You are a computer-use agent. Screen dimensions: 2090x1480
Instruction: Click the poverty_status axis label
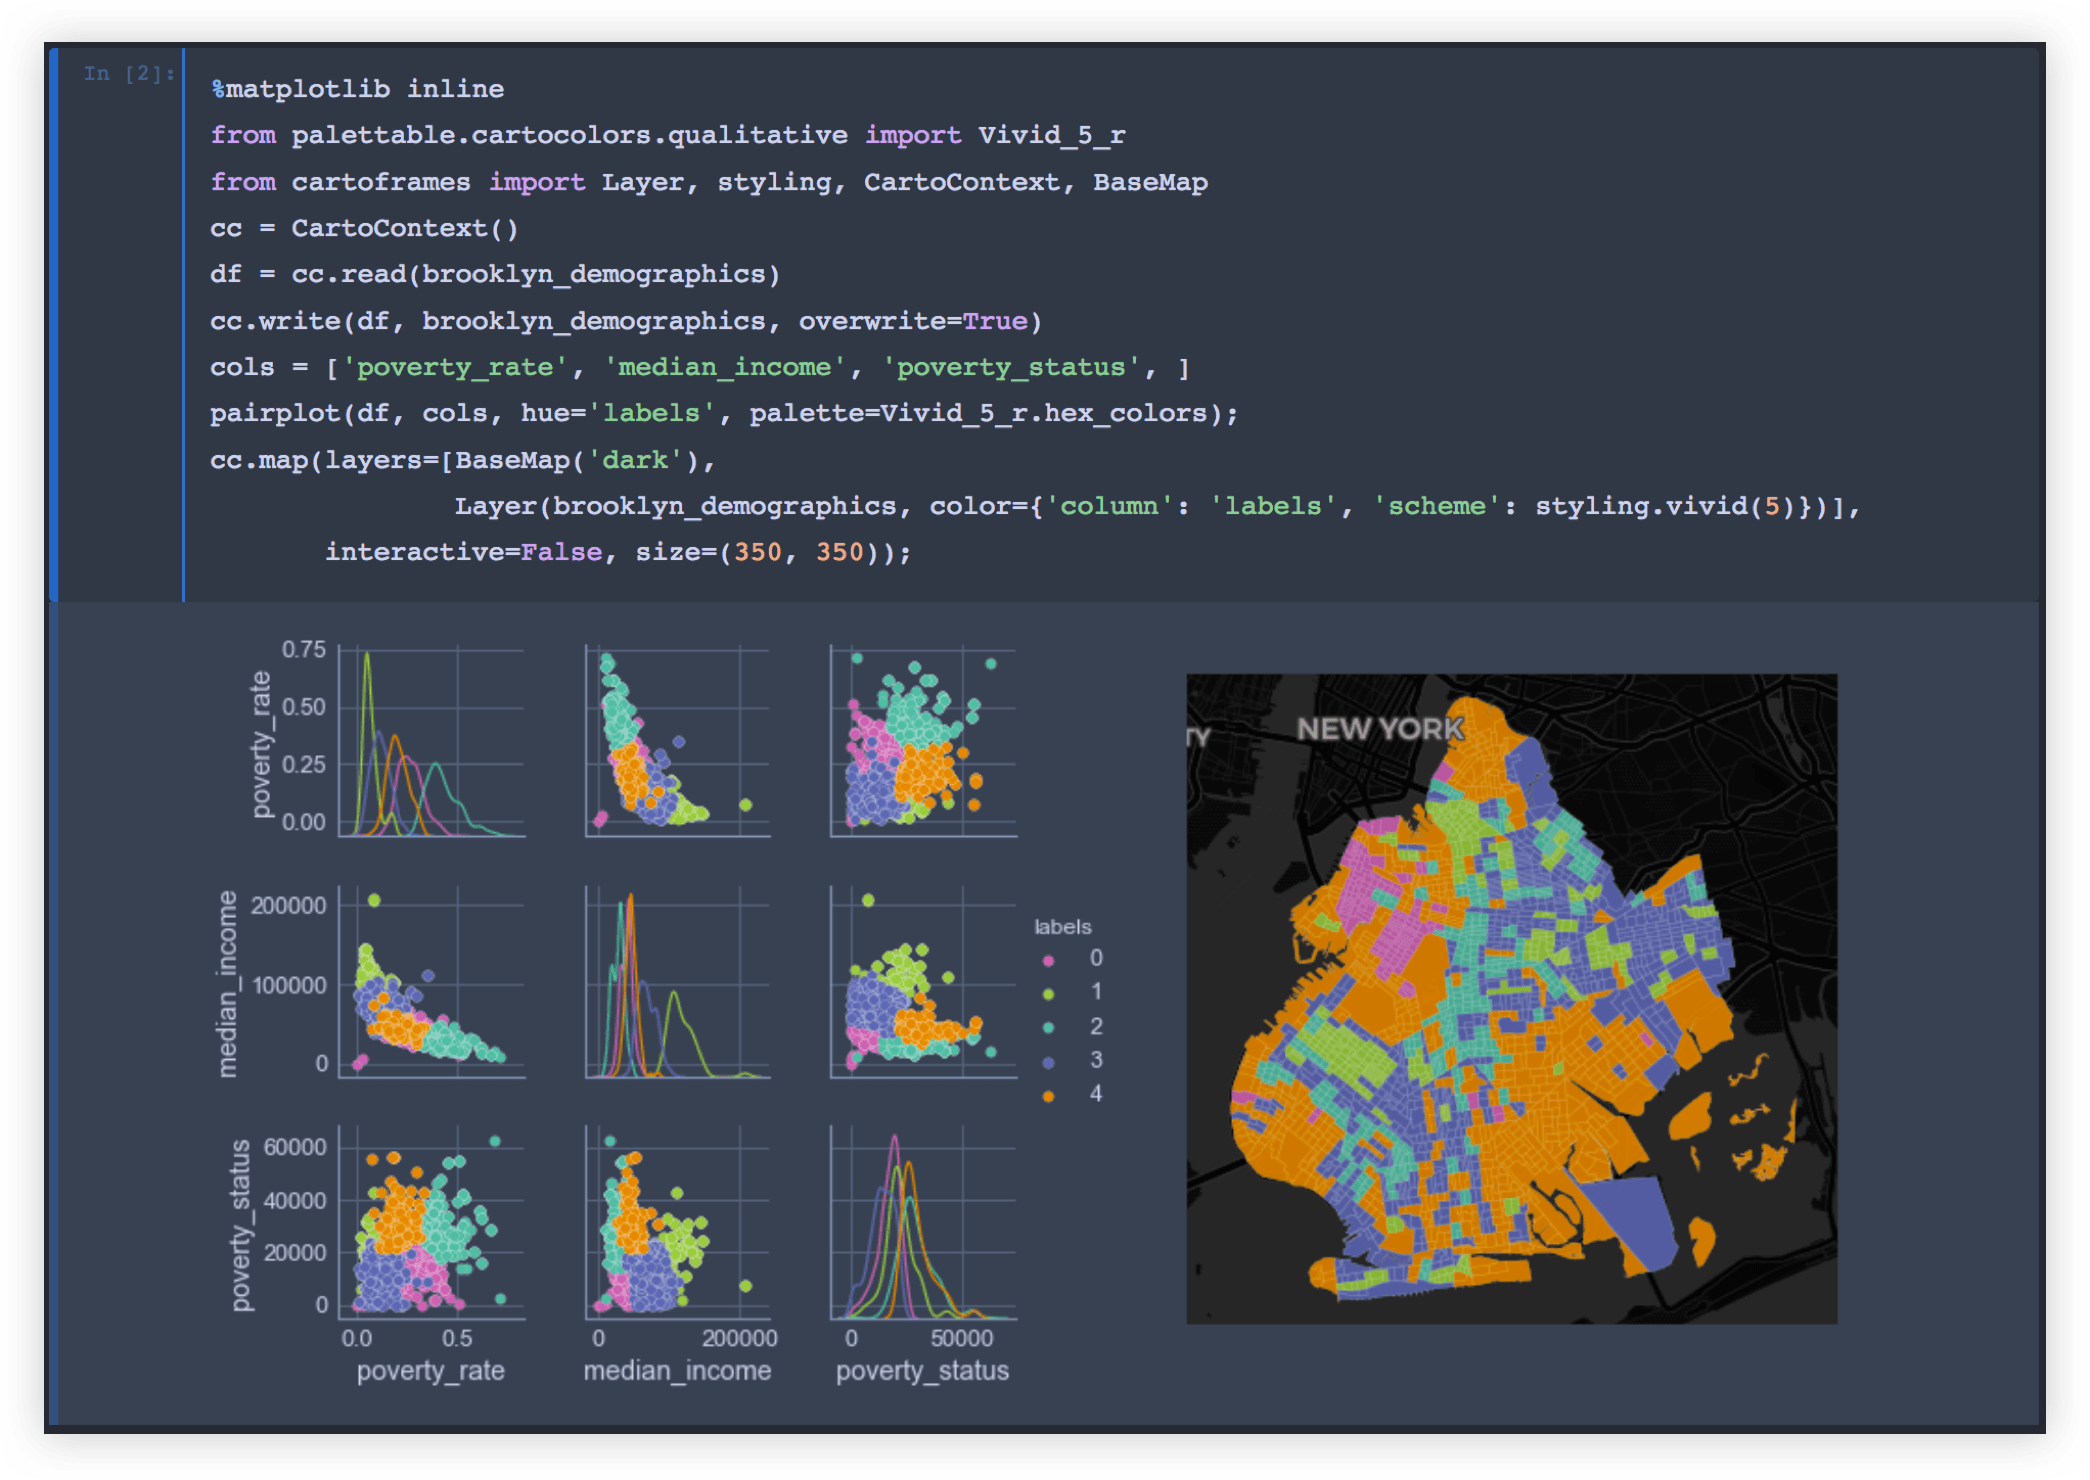tap(923, 1371)
